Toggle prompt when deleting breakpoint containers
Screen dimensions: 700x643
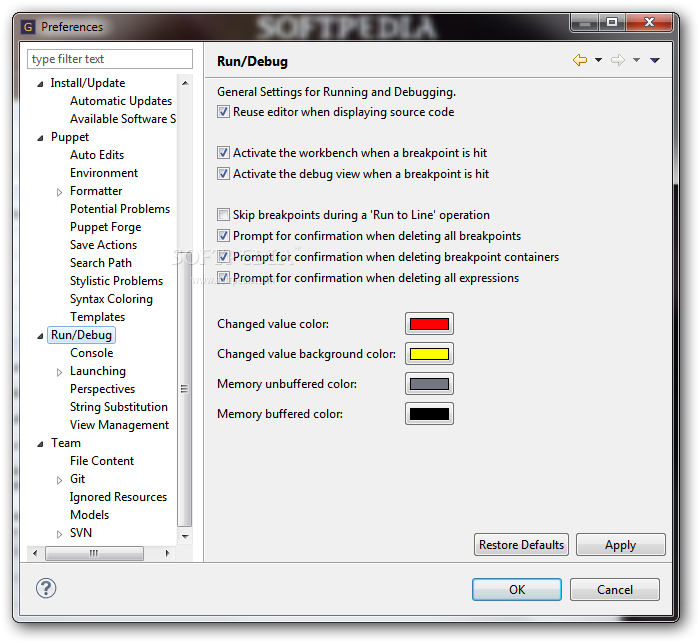pyautogui.click(x=223, y=257)
